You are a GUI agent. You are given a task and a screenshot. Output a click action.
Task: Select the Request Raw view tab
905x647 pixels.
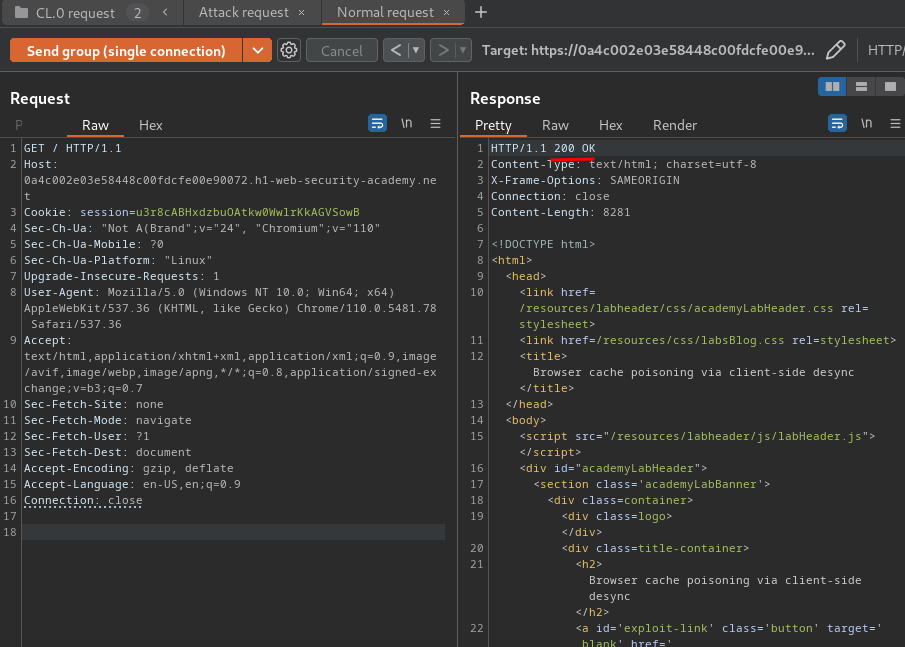tap(95, 125)
